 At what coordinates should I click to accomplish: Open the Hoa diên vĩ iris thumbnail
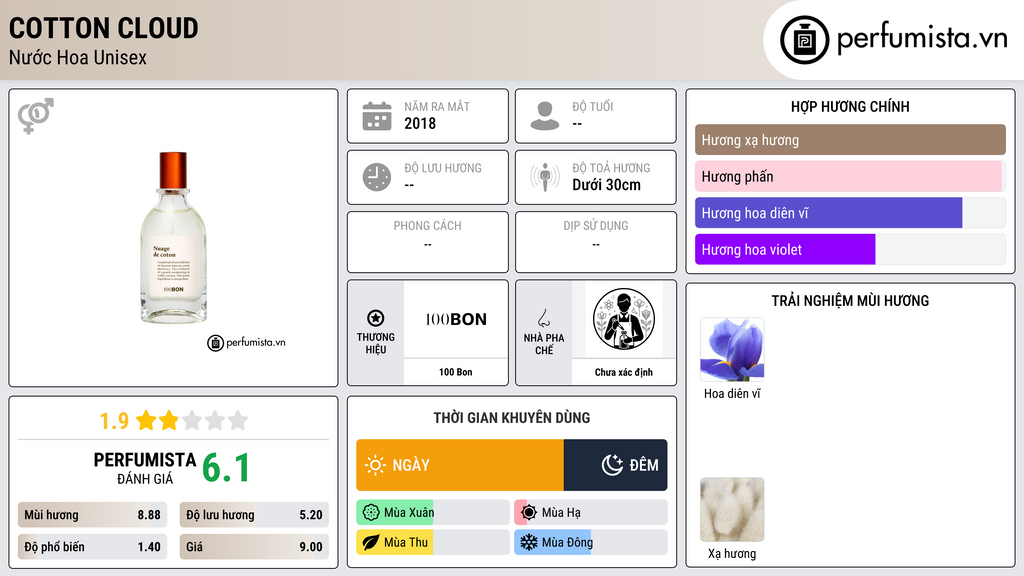(732, 349)
